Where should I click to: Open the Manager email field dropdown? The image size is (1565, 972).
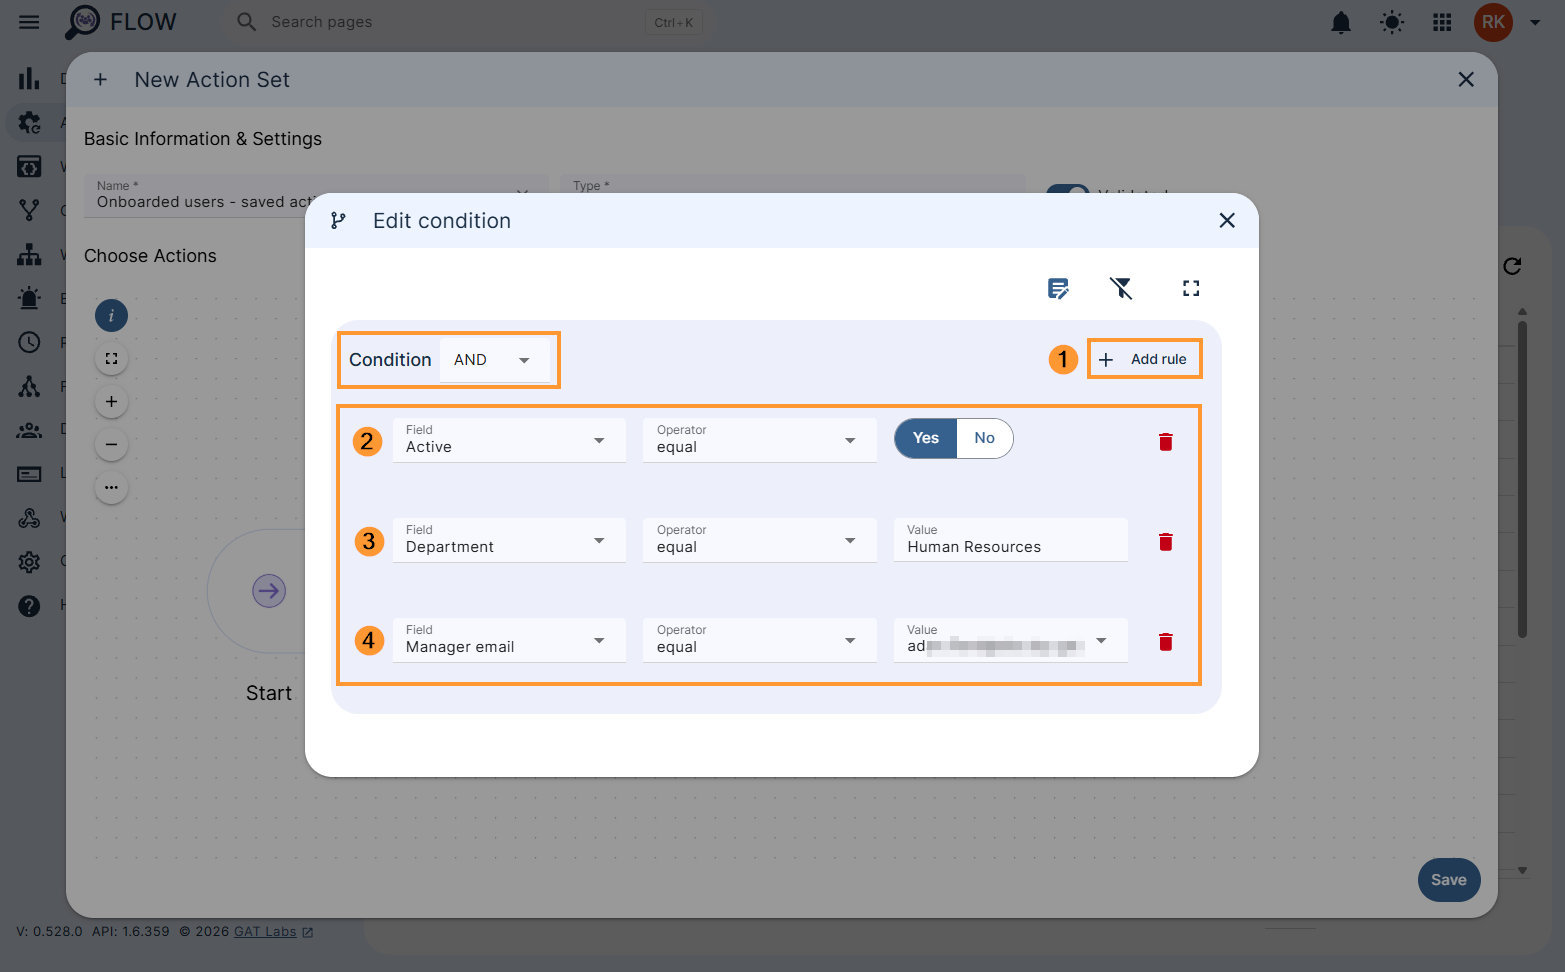coord(509,640)
